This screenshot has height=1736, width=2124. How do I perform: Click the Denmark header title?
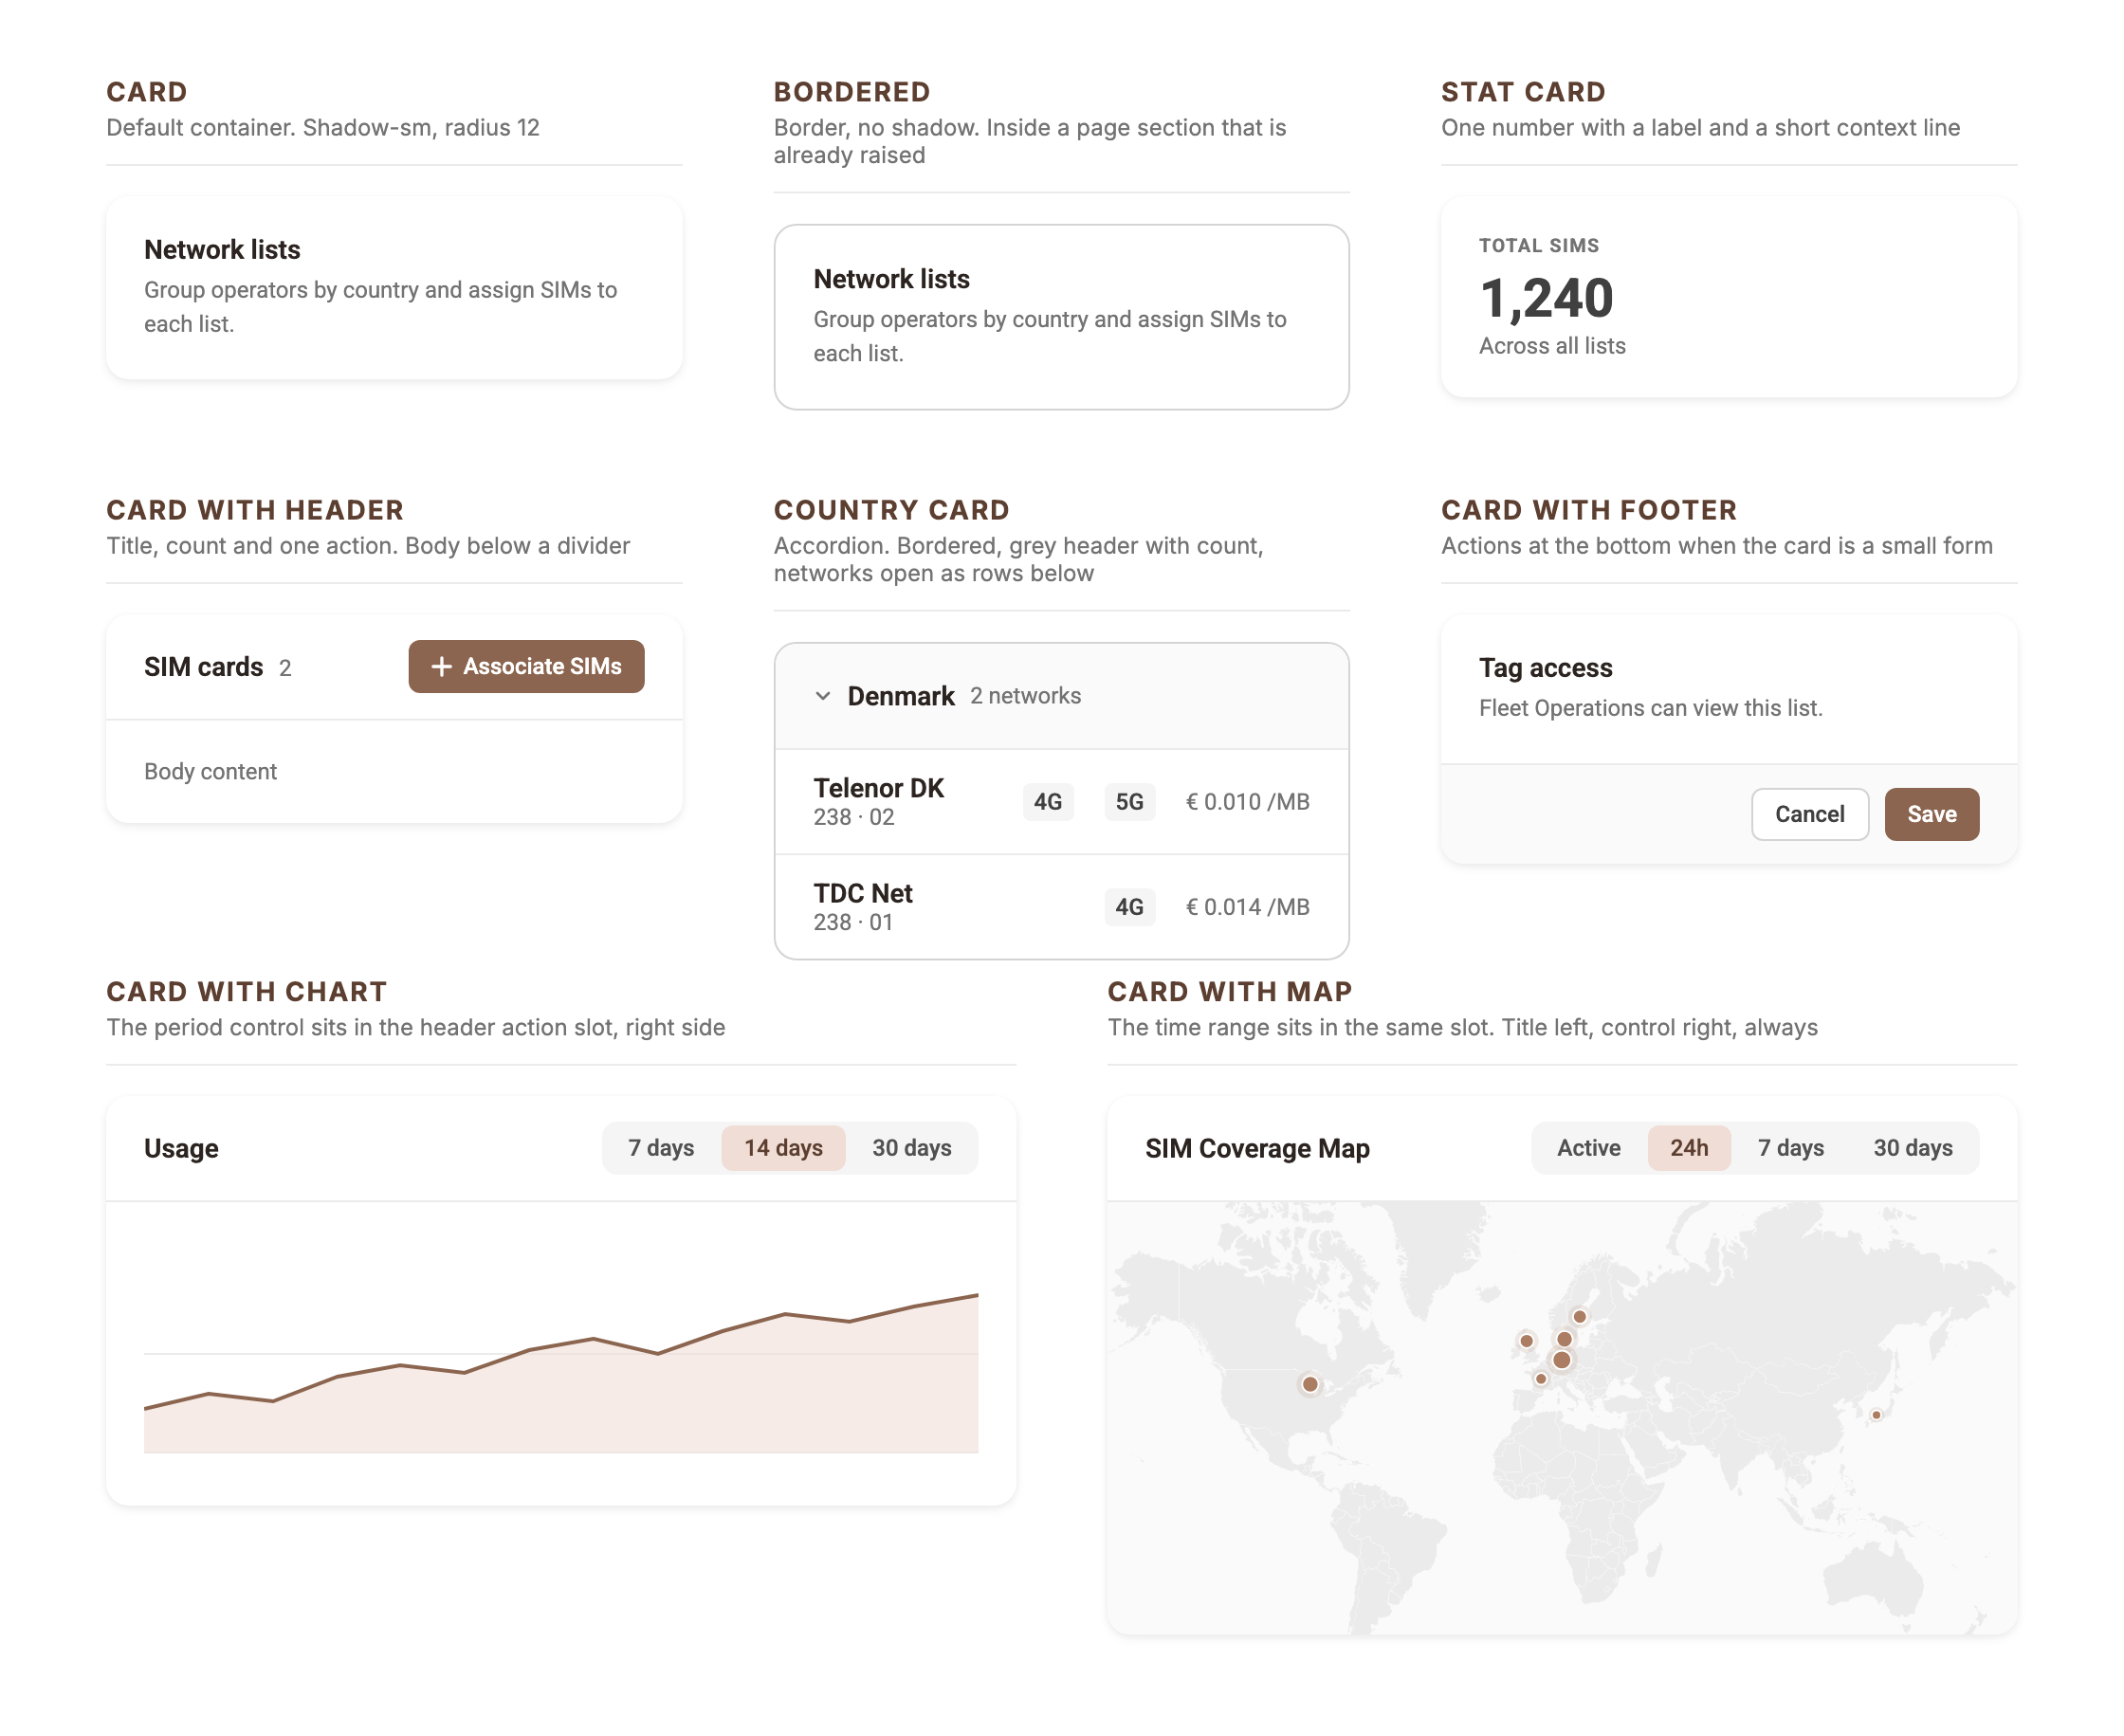click(900, 696)
